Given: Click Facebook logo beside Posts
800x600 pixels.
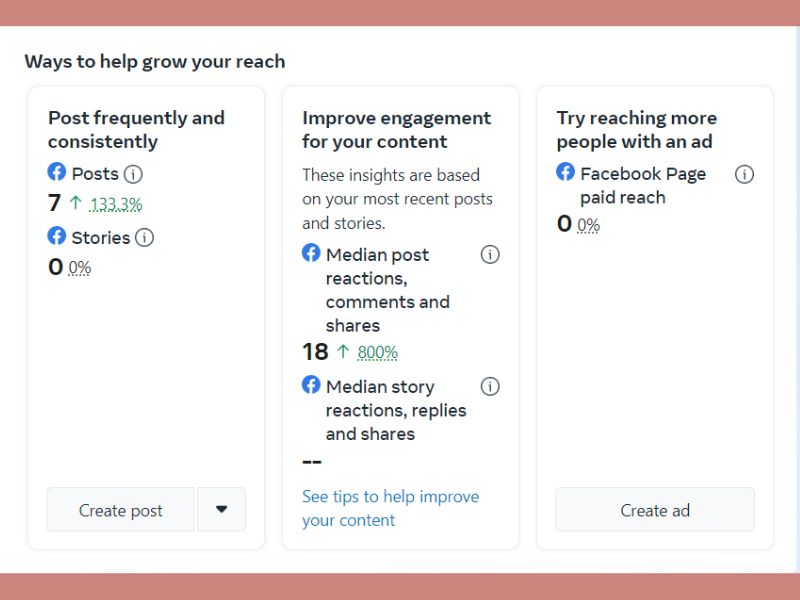Looking at the screenshot, I should click(57, 172).
